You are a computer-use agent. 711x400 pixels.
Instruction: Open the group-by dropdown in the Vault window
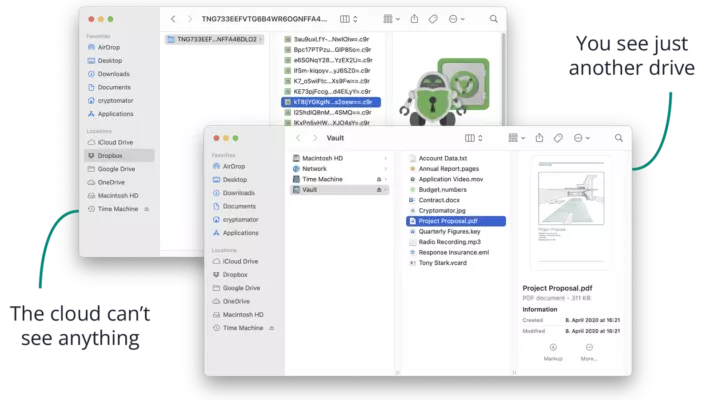[x=516, y=138]
